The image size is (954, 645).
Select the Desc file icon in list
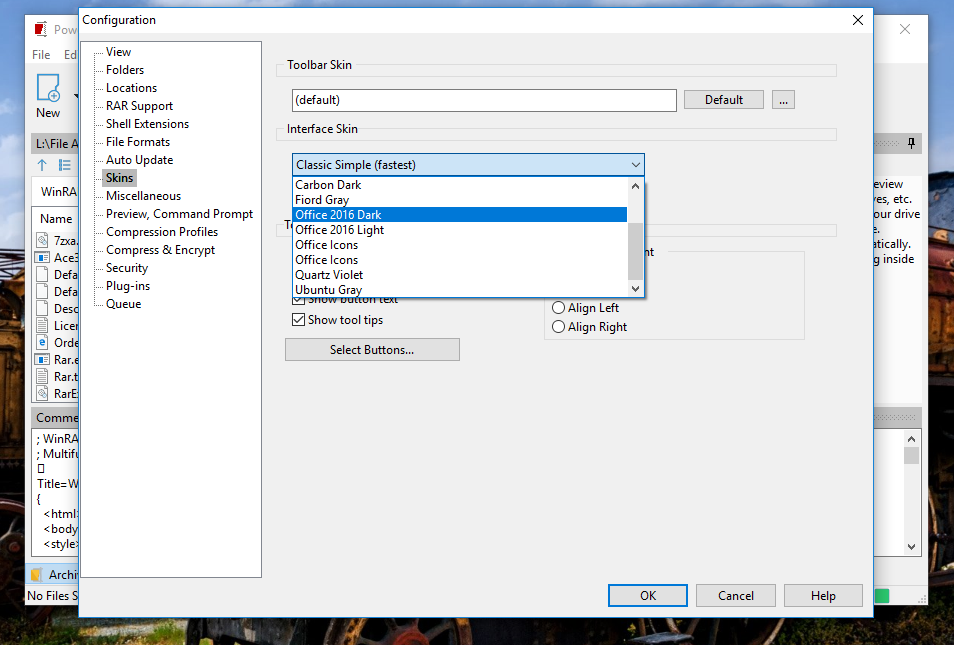(x=42, y=309)
